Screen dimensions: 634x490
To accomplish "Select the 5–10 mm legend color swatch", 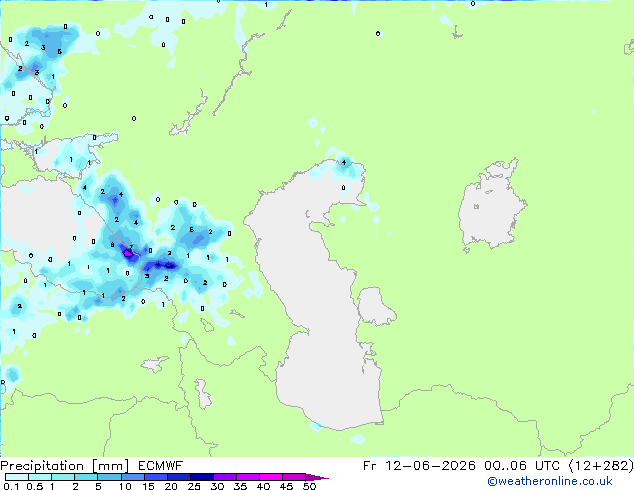I will pos(109,477).
